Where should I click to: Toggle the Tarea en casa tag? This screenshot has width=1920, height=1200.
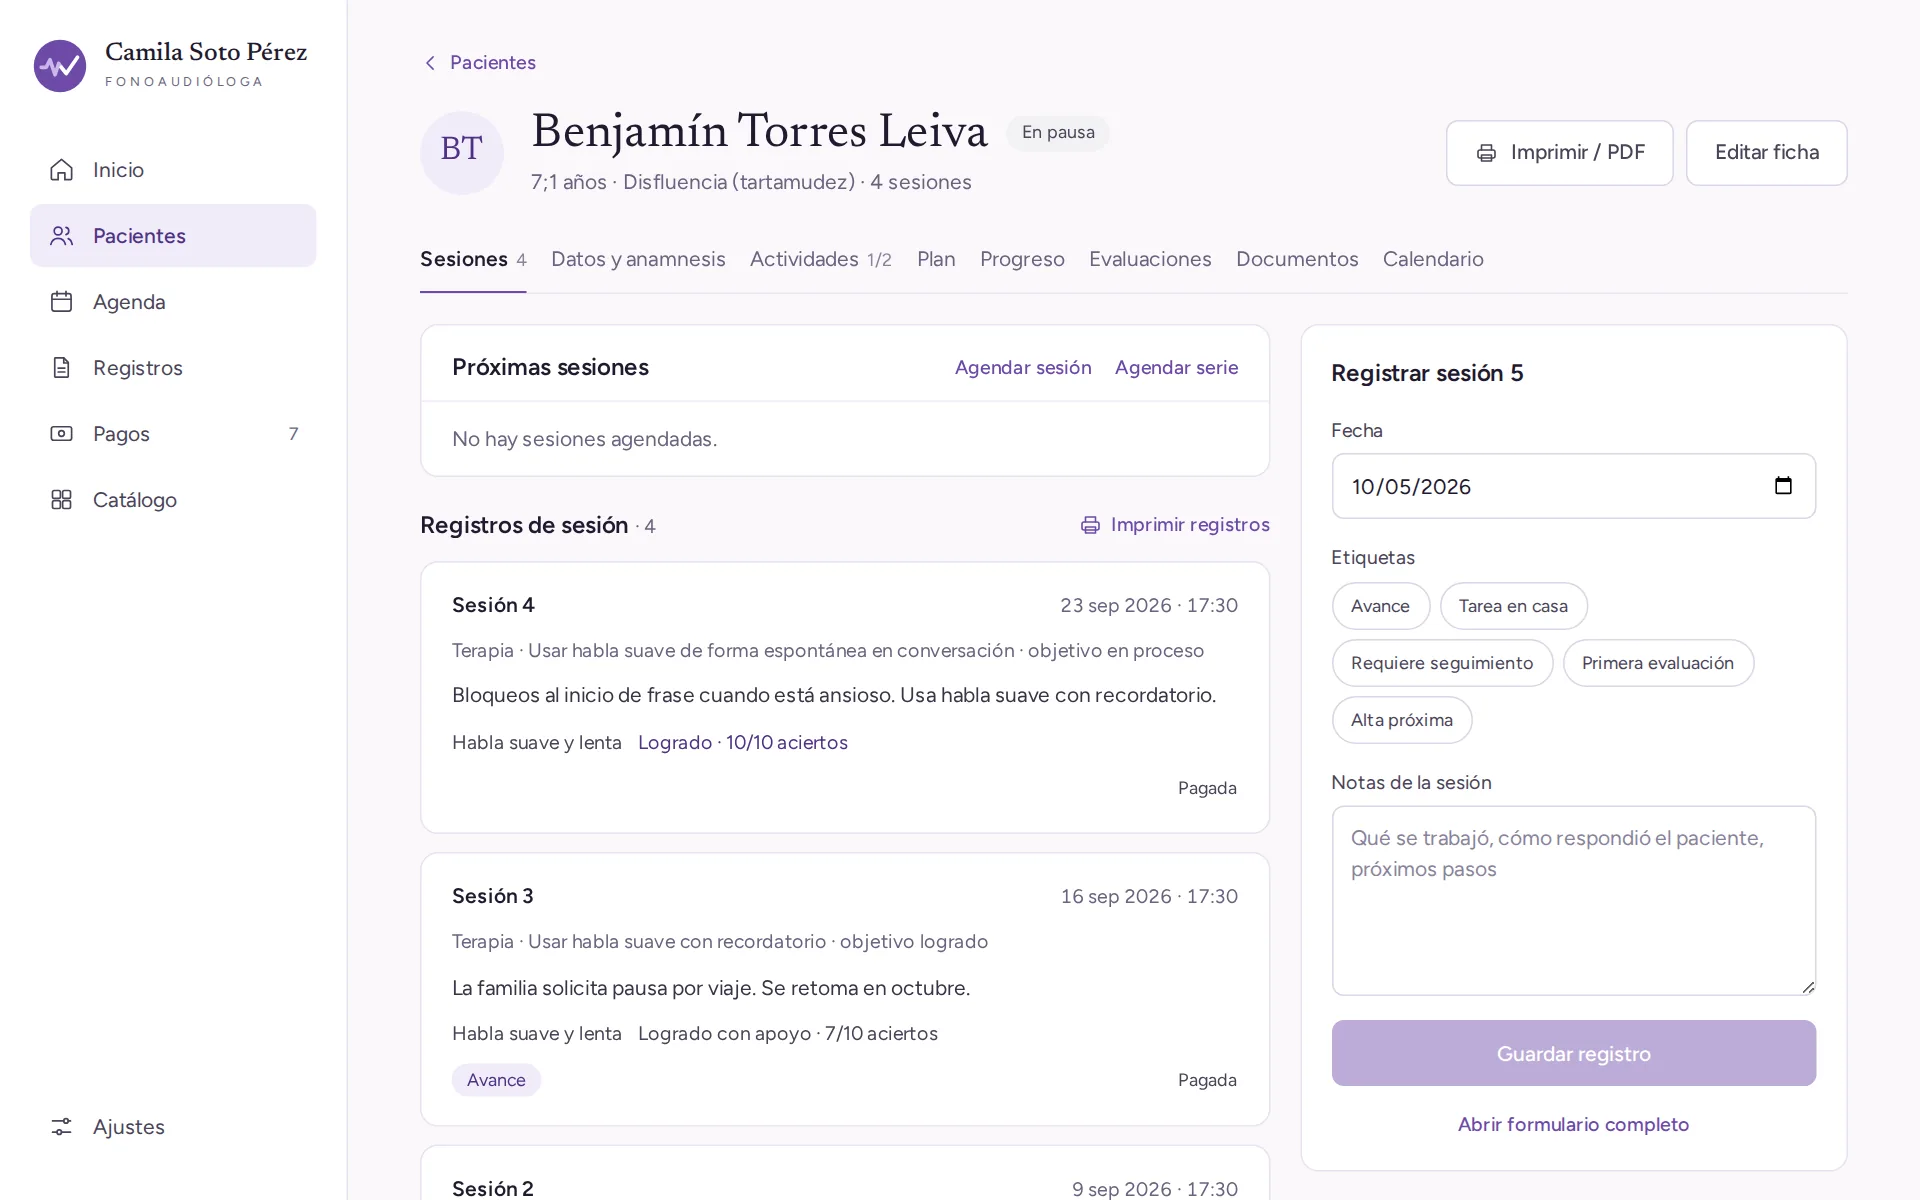(1513, 606)
